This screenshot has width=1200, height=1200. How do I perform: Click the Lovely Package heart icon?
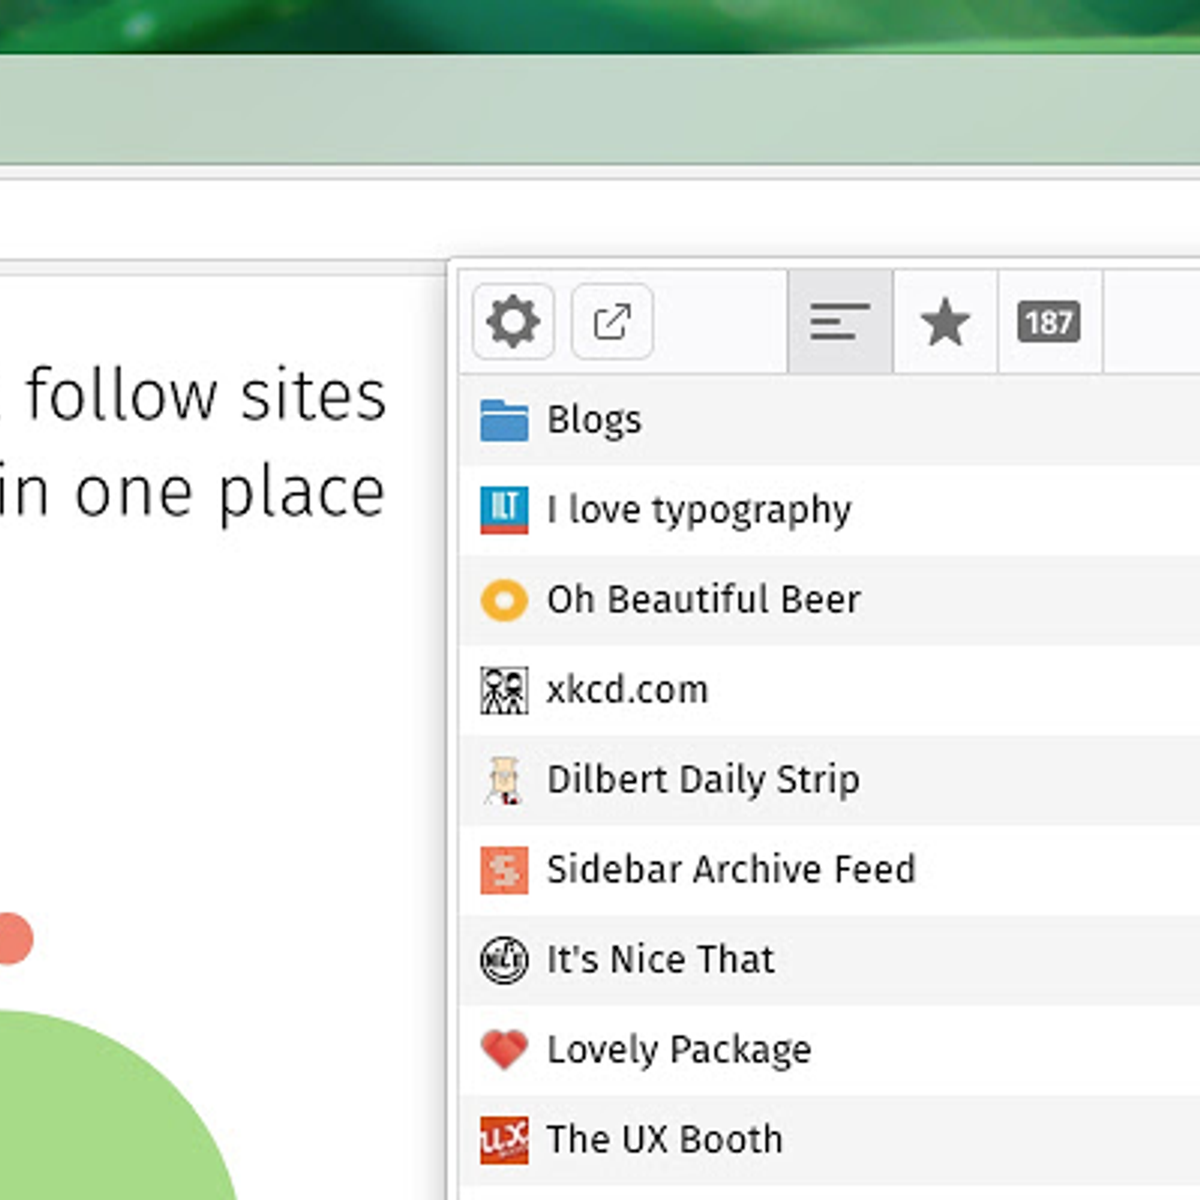pos(504,1050)
